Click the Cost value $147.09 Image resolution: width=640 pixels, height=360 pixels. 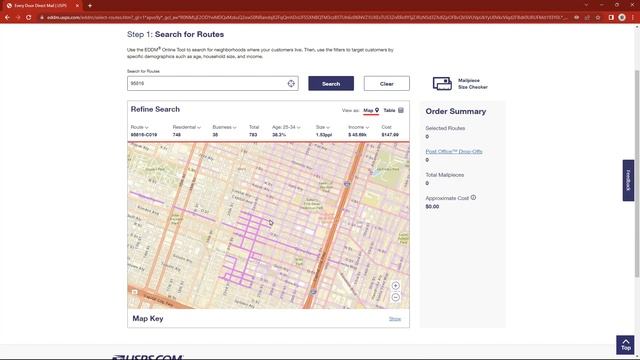click(390, 135)
